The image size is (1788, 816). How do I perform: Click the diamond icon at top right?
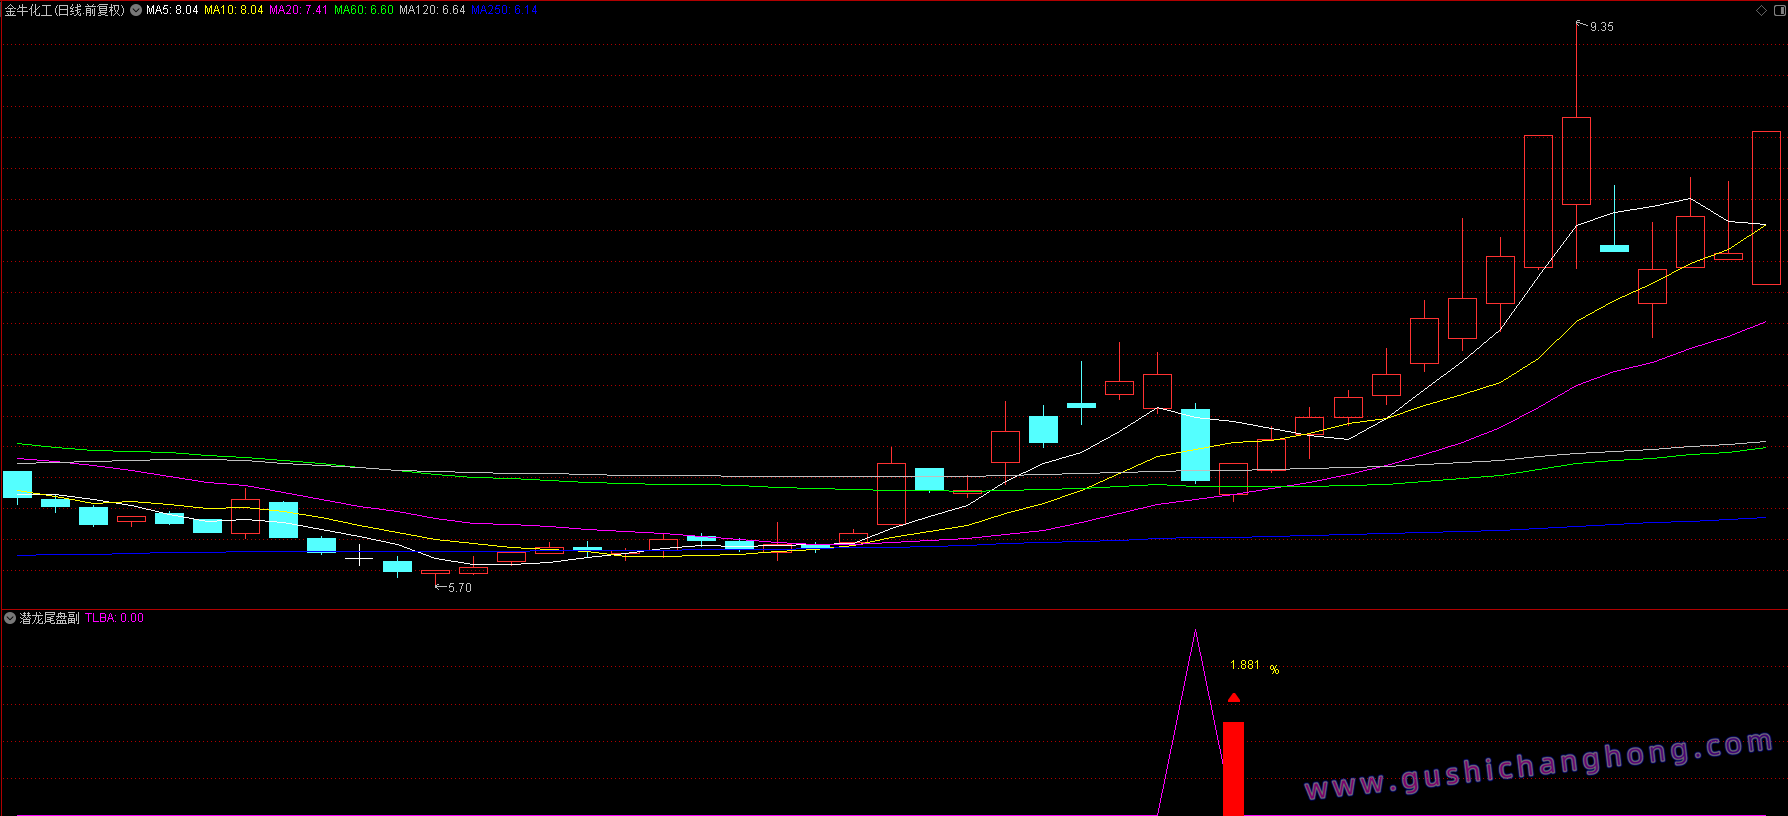1761,10
